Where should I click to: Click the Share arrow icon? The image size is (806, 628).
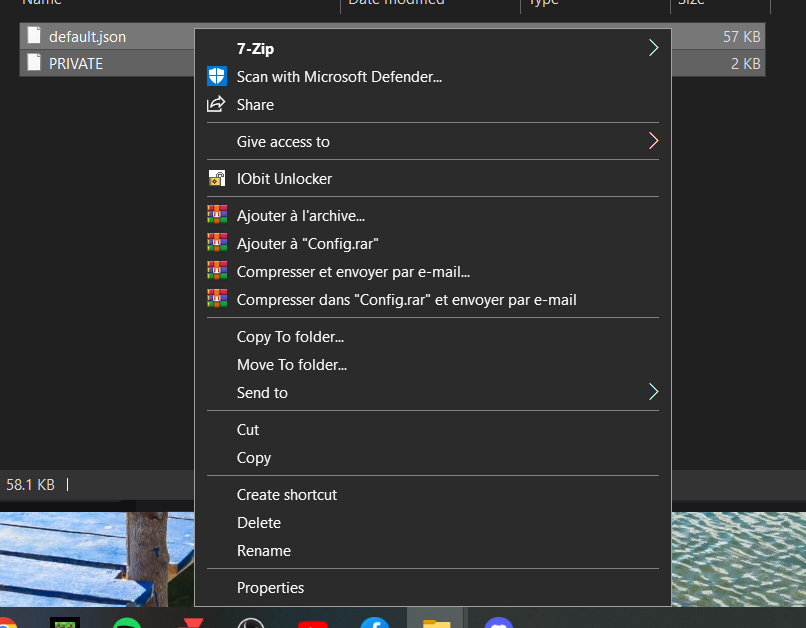coord(216,104)
